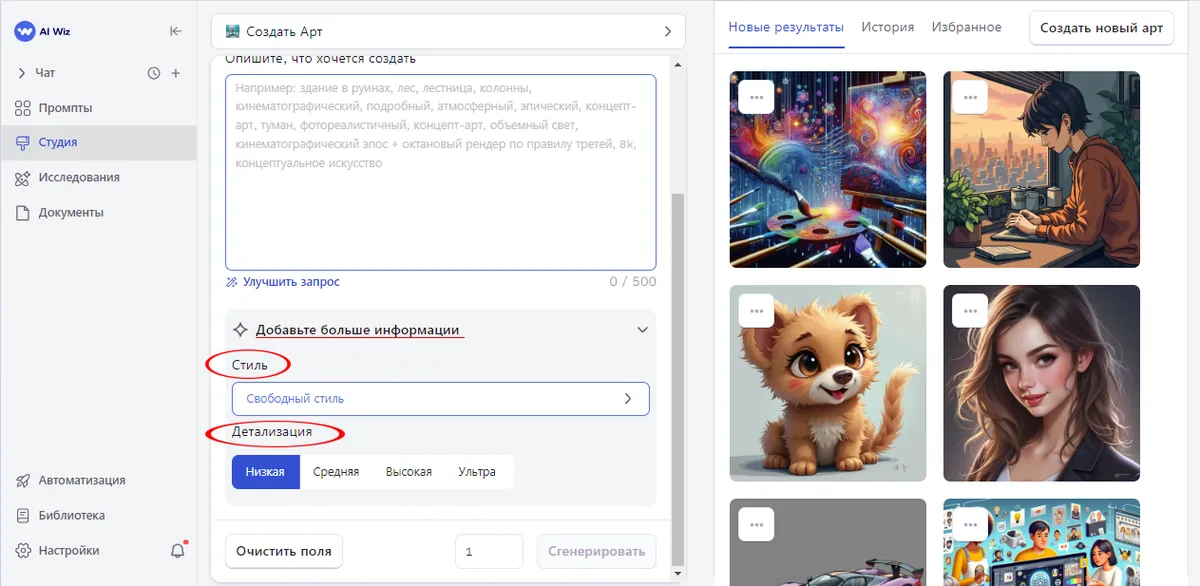Switch to the История tab
The image size is (1200, 586).
(x=887, y=27)
